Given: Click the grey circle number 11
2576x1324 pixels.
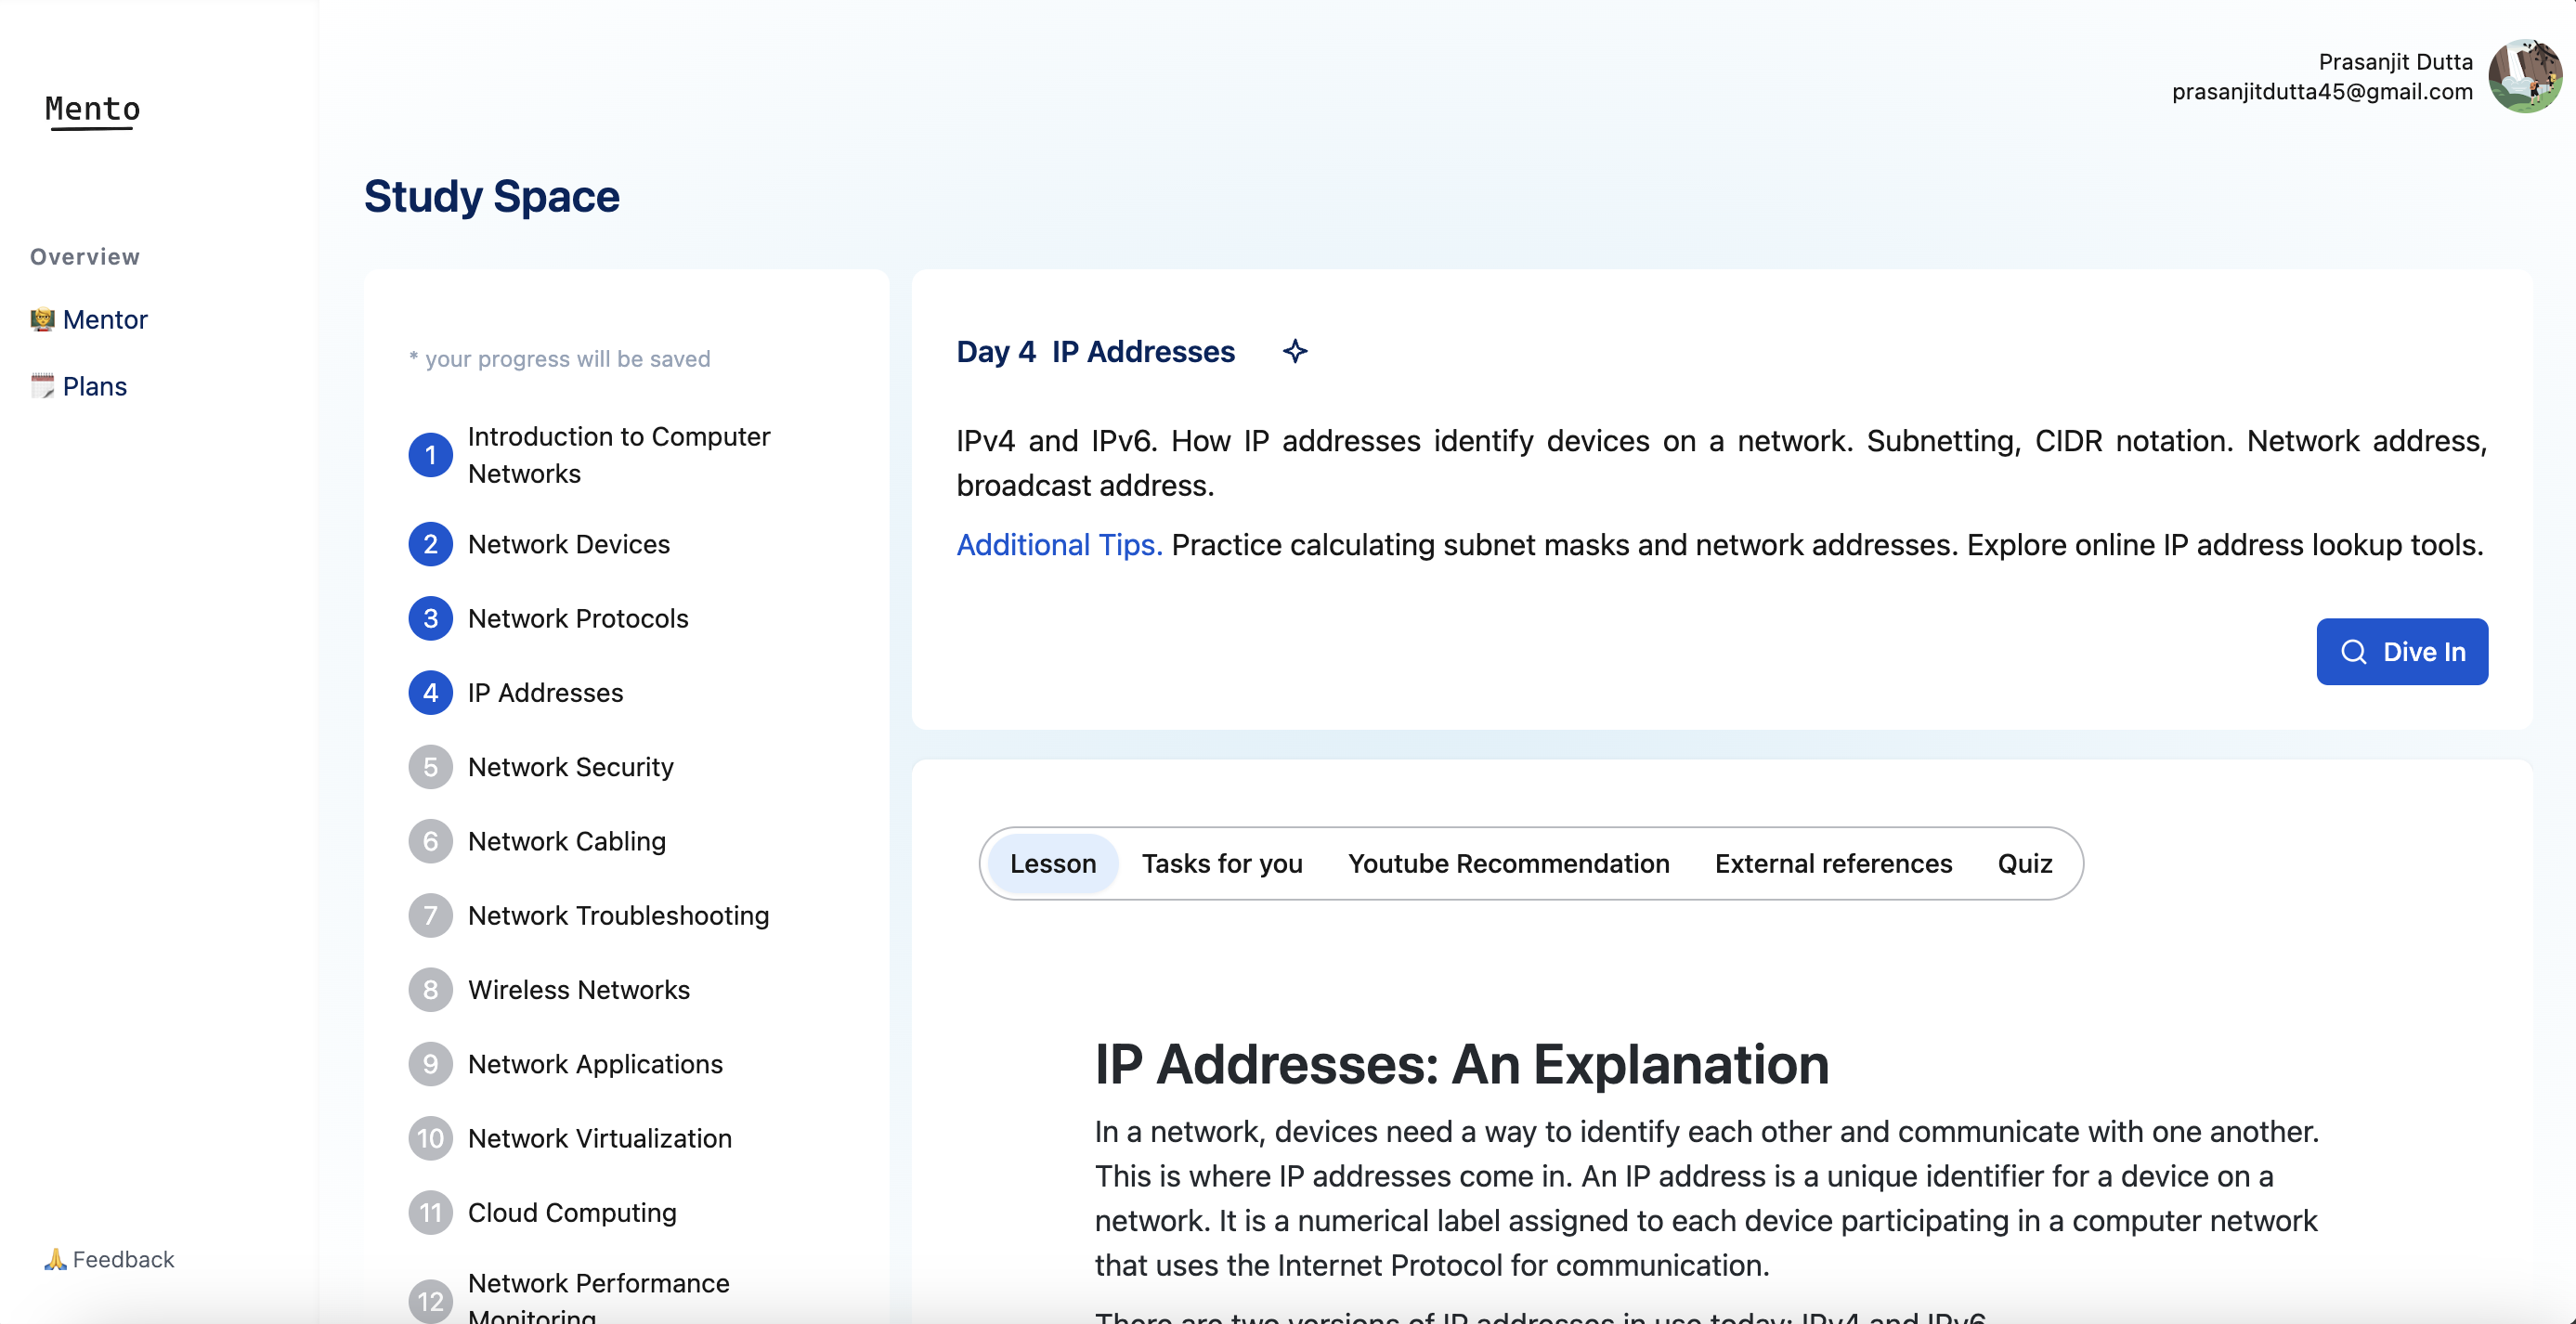Looking at the screenshot, I should [x=430, y=1213].
